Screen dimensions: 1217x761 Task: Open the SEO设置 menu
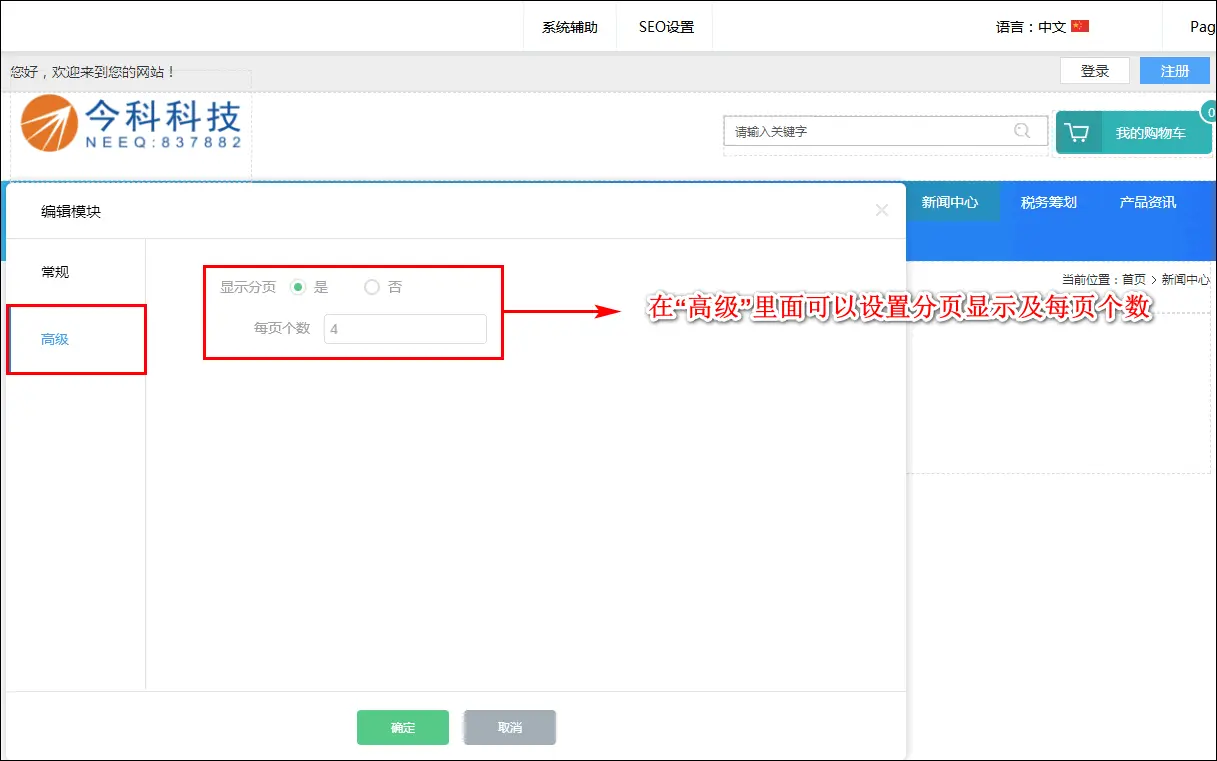pos(666,27)
